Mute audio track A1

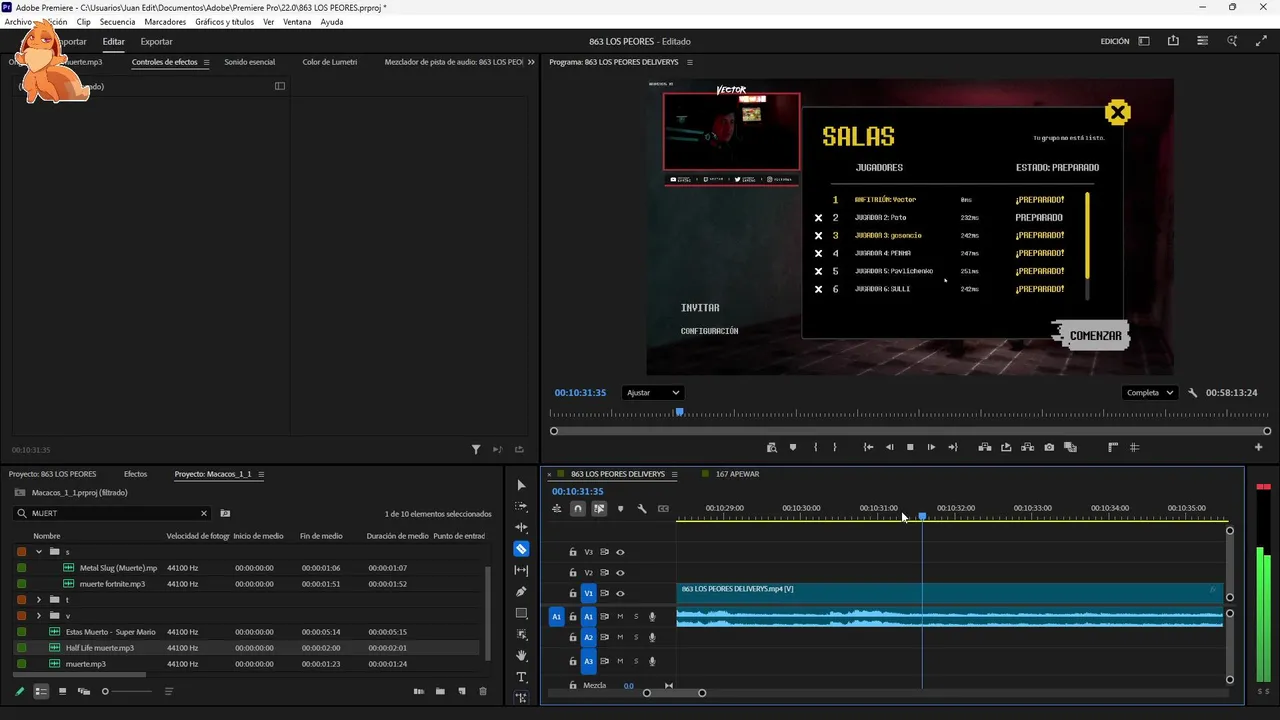tap(620, 617)
